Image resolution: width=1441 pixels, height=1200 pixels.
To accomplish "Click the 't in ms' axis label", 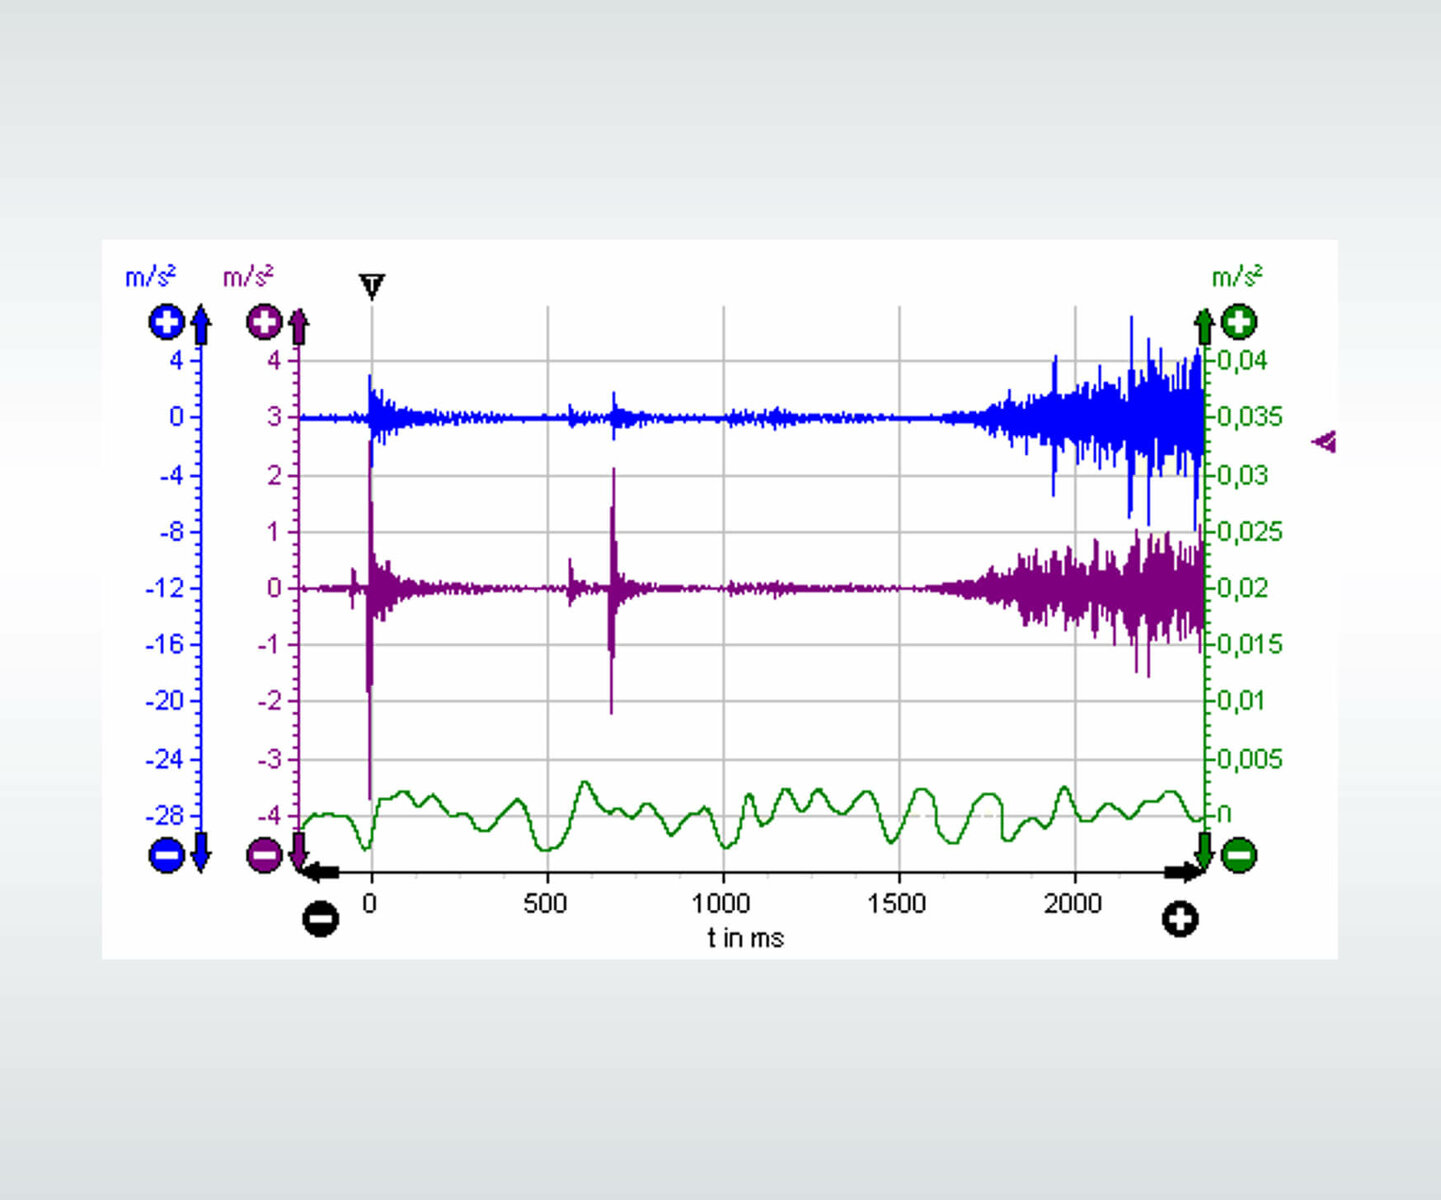I will click(x=746, y=938).
